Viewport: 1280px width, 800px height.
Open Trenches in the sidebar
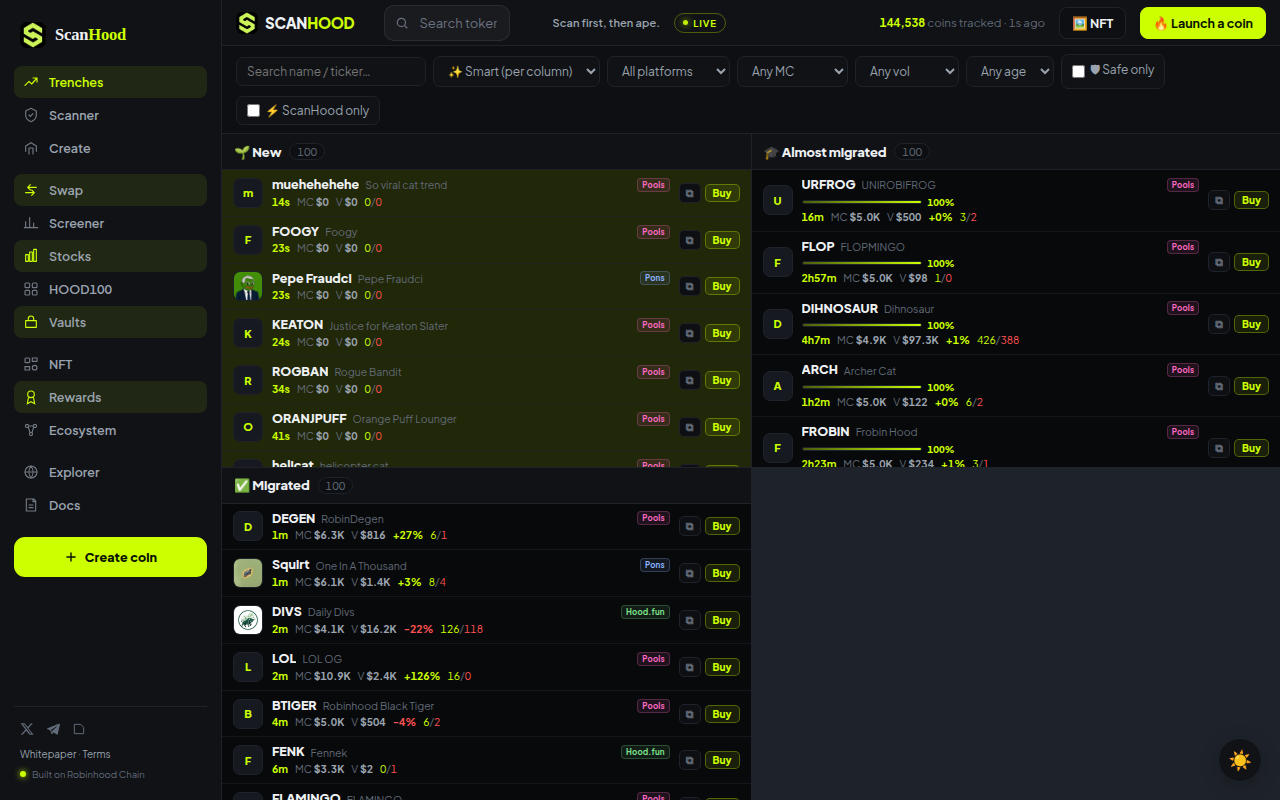pos(110,82)
